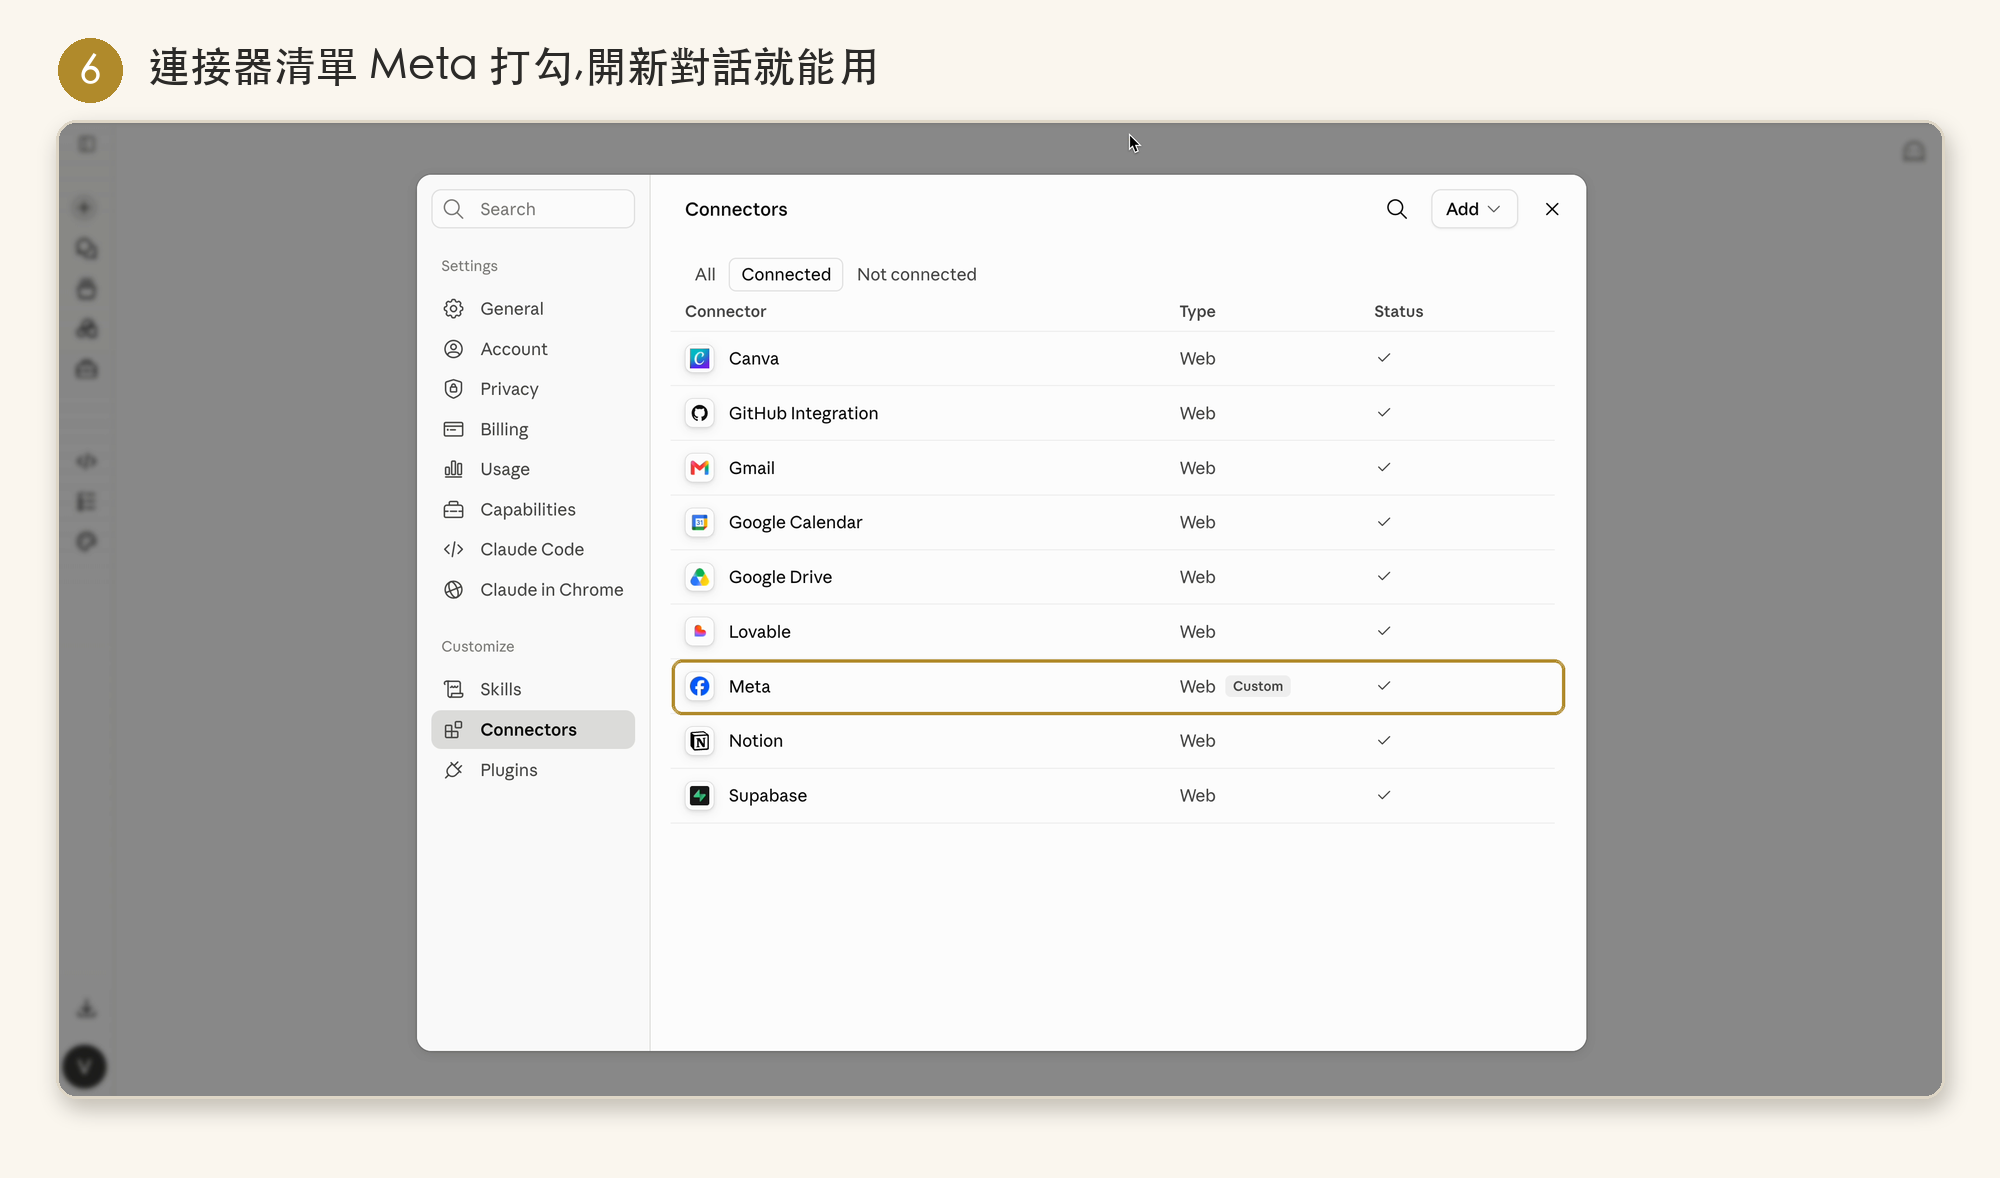Go to Billing settings
Screen dimensions: 2000x1178
[533, 429]
